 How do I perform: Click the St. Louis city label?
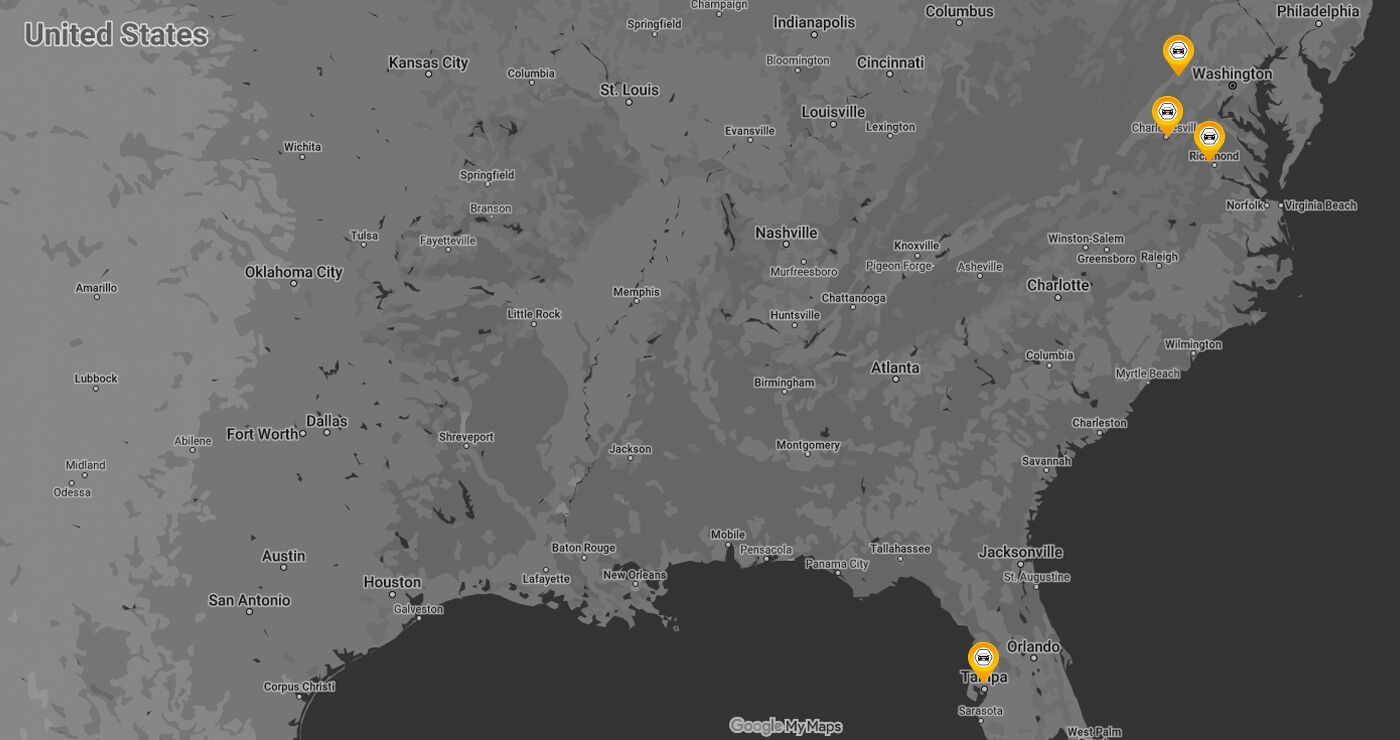tap(629, 90)
